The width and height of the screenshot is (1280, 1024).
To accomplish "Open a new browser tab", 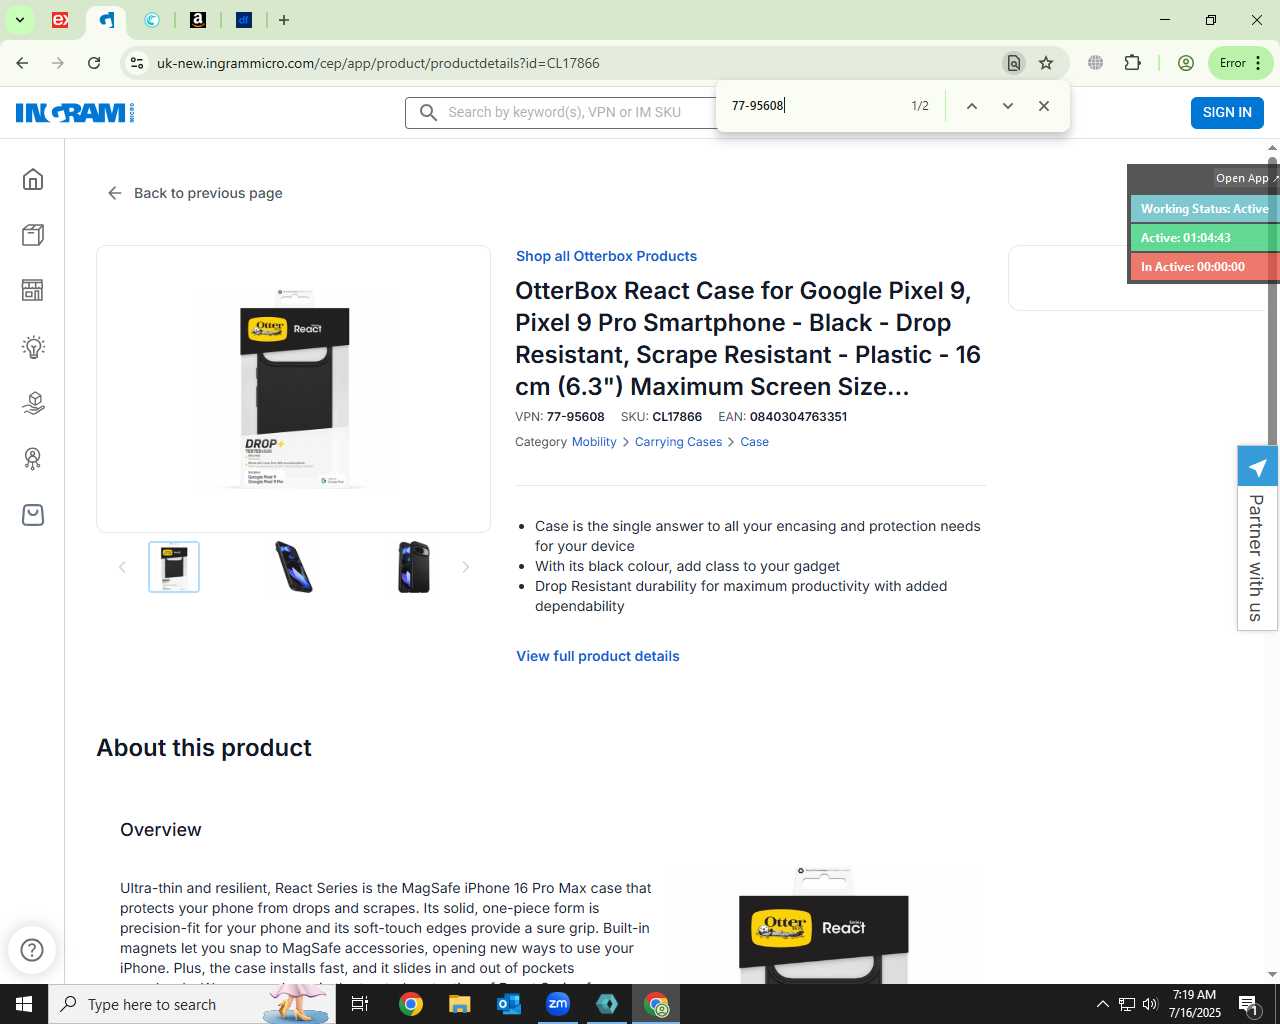I will tap(284, 20).
